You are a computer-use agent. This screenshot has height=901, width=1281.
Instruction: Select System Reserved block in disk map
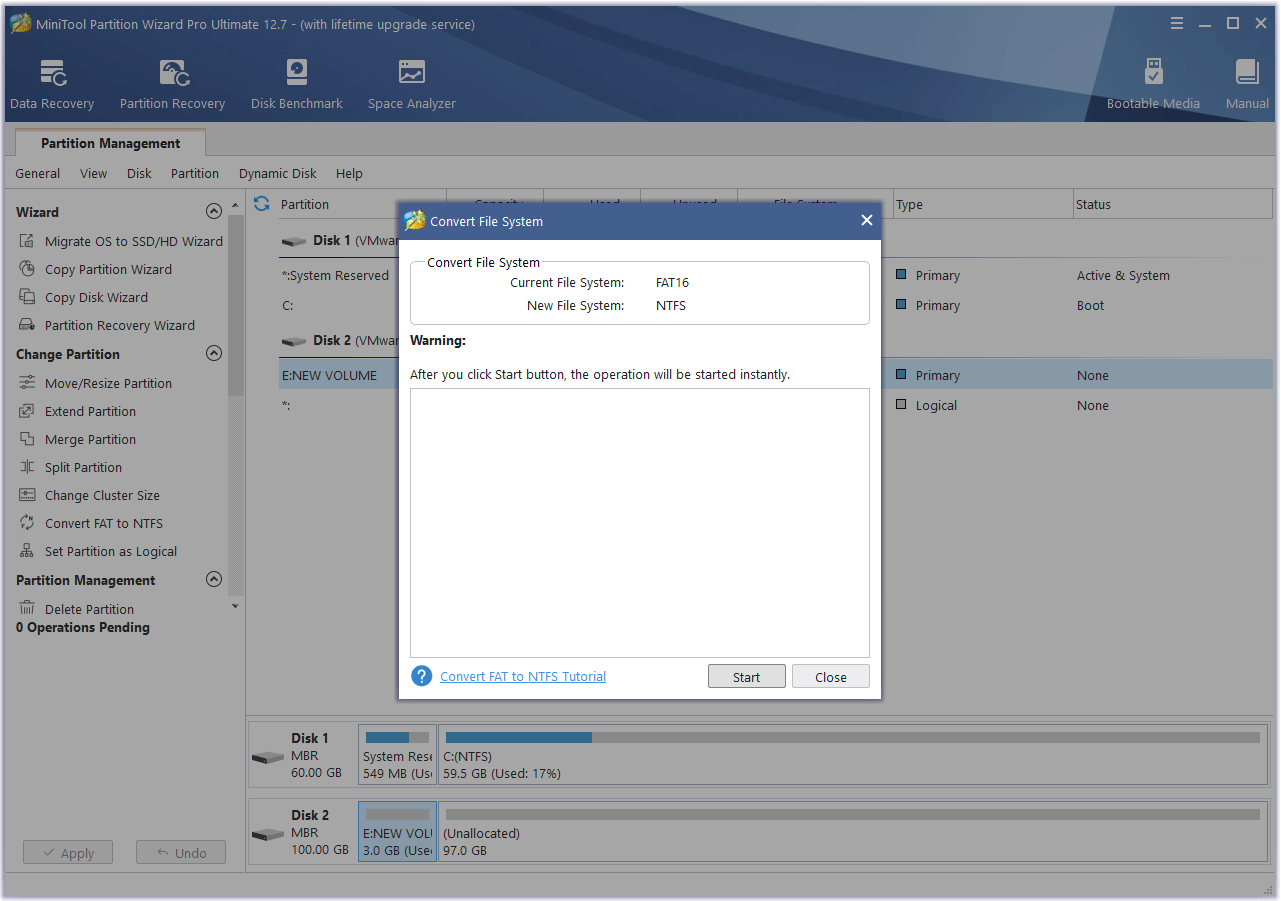click(397, 755)
